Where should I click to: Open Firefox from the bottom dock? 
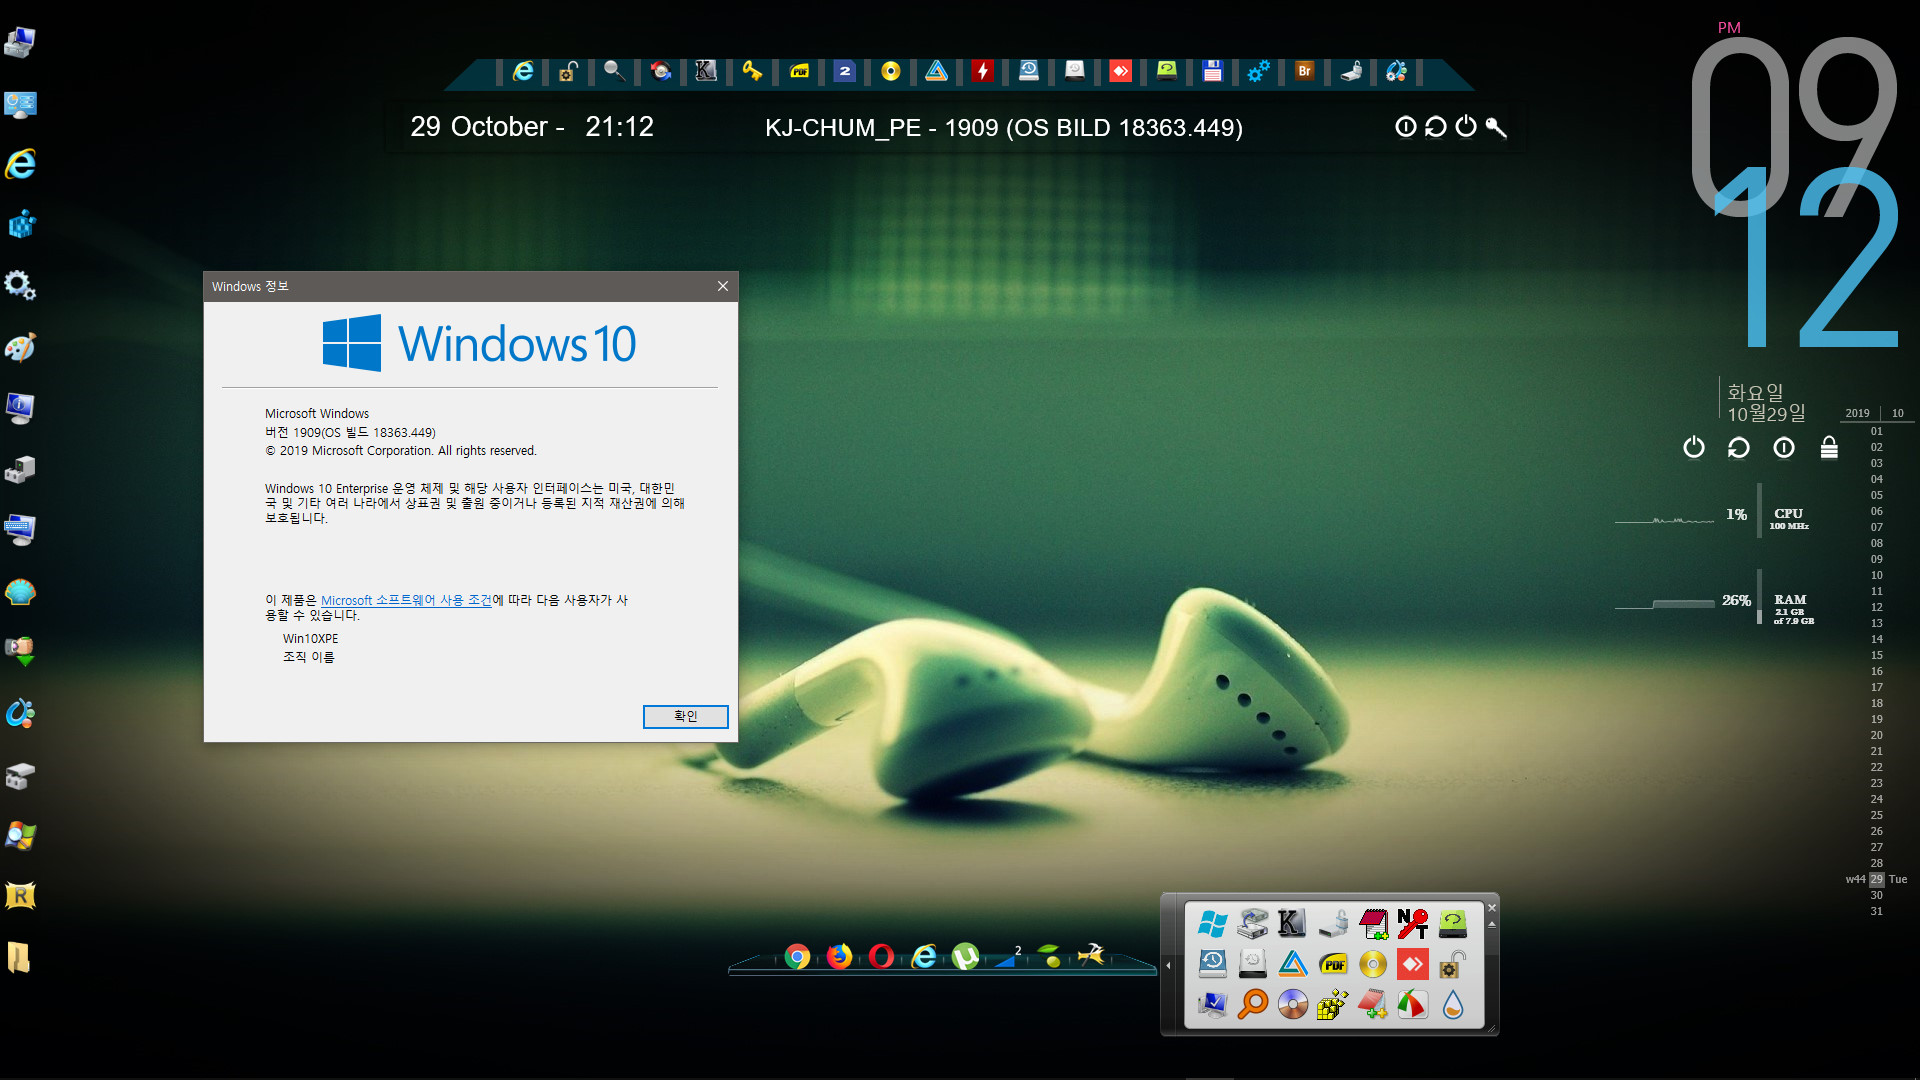pos(839,957)
